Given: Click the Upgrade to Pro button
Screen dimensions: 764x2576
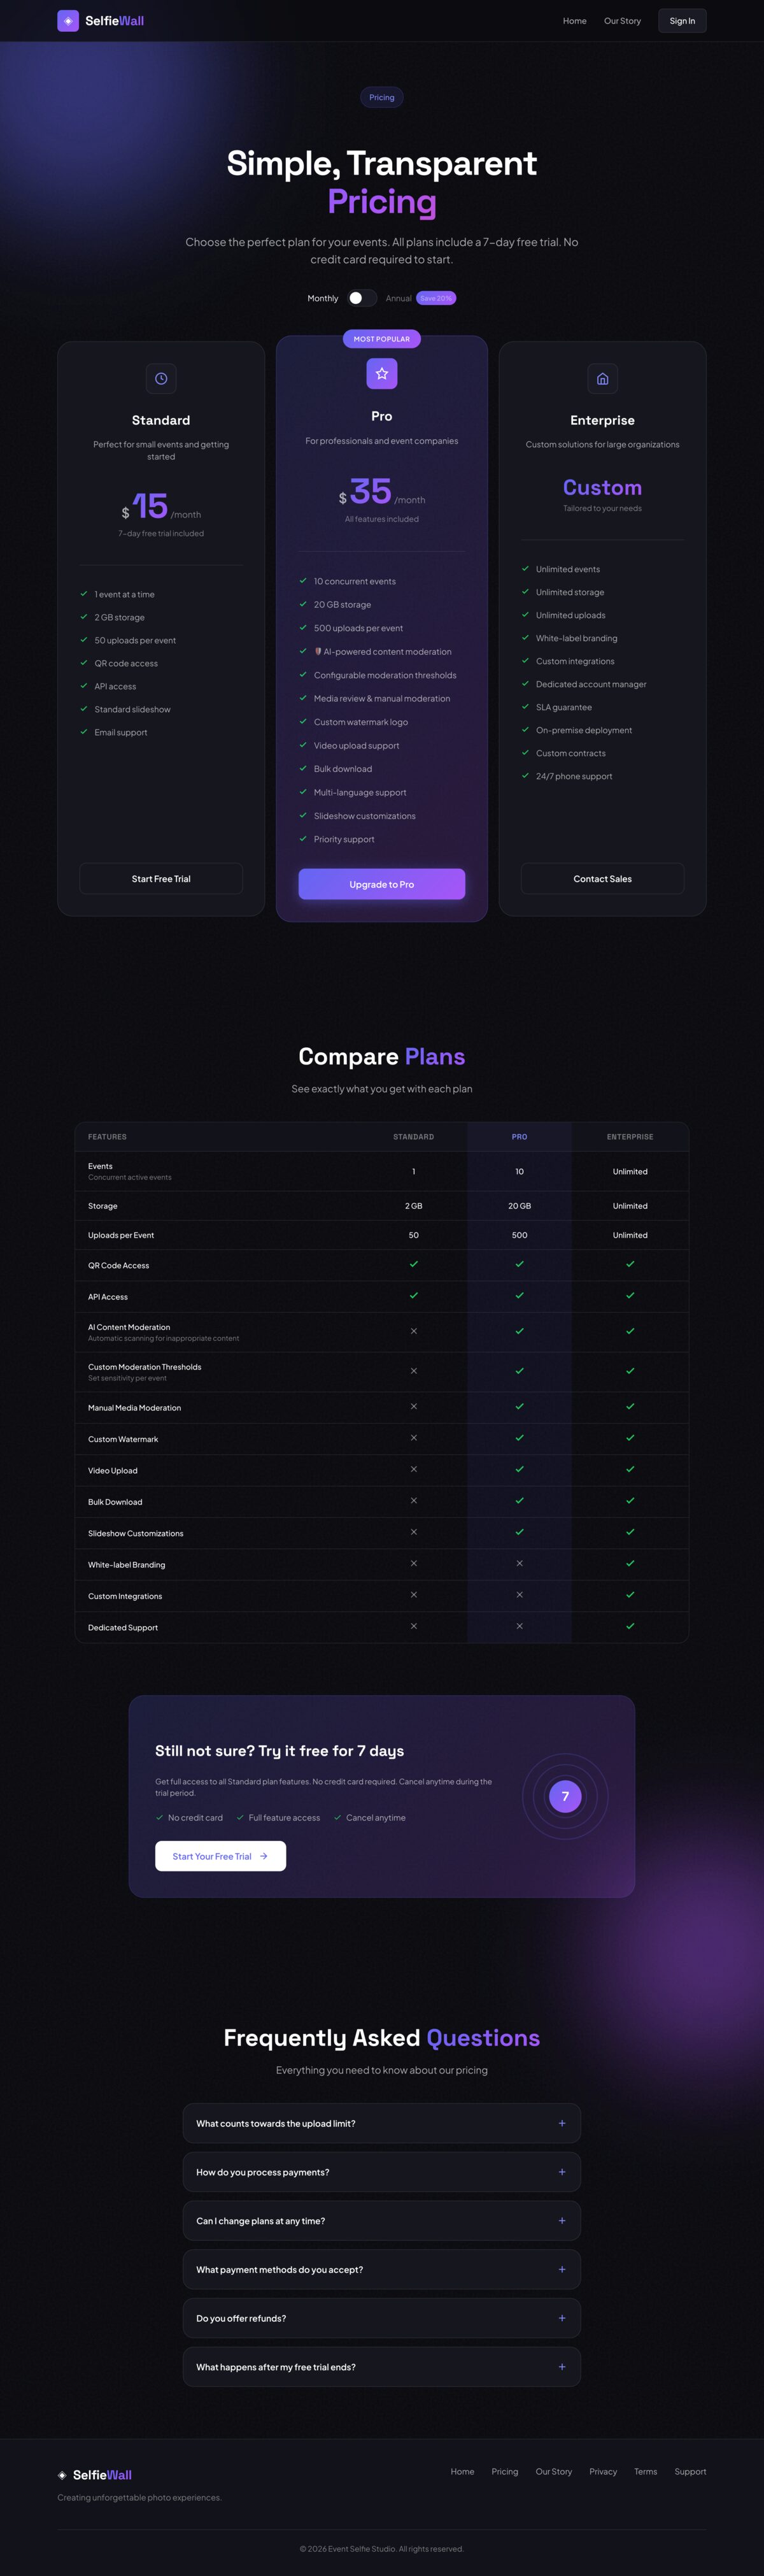Looking at the screenshot, I should 381,884.
